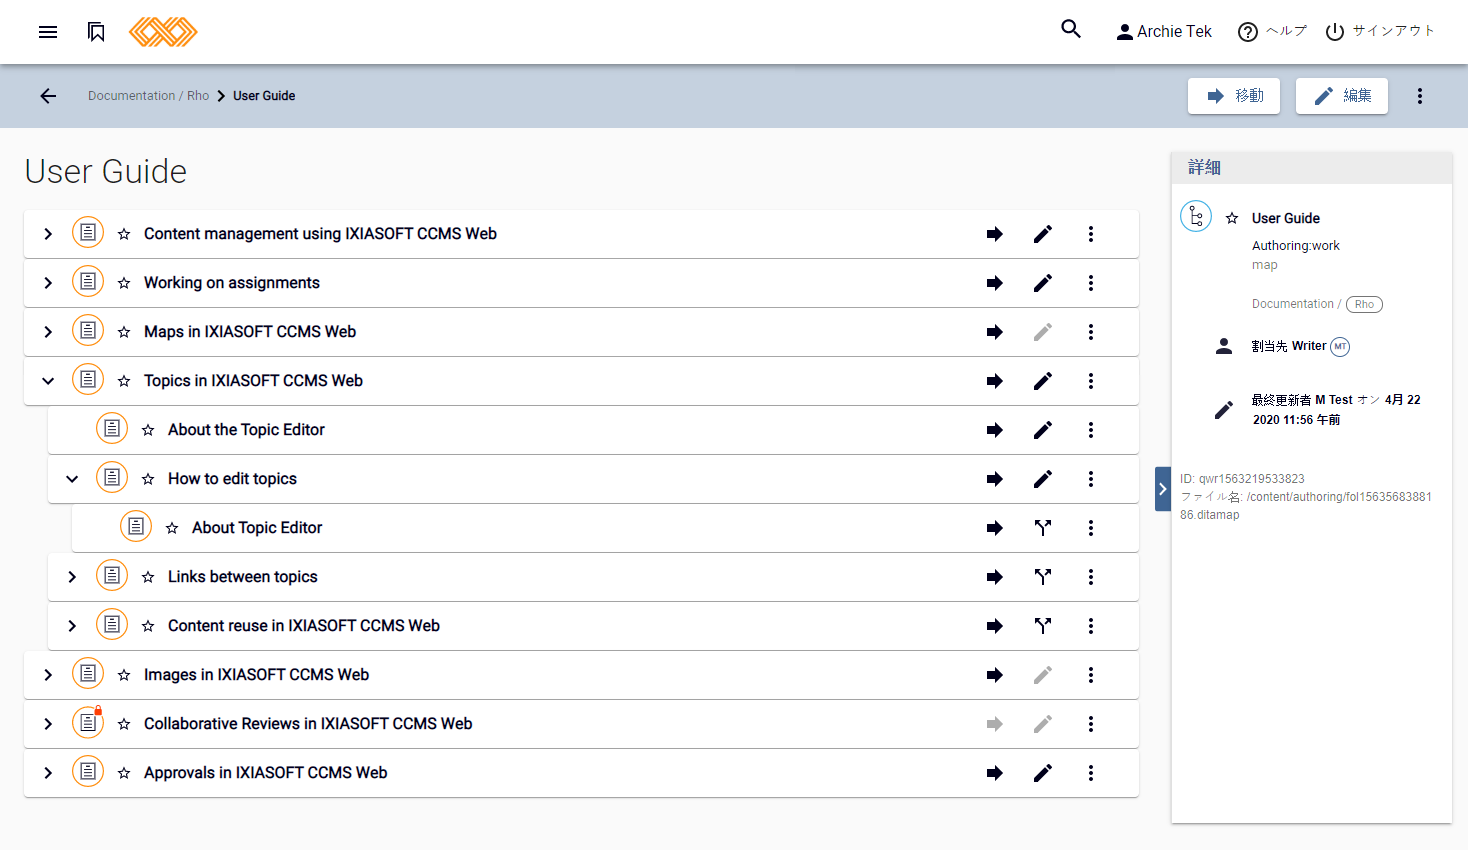Click move arrow for Images in IXIASOFT

tap(995, 675)
